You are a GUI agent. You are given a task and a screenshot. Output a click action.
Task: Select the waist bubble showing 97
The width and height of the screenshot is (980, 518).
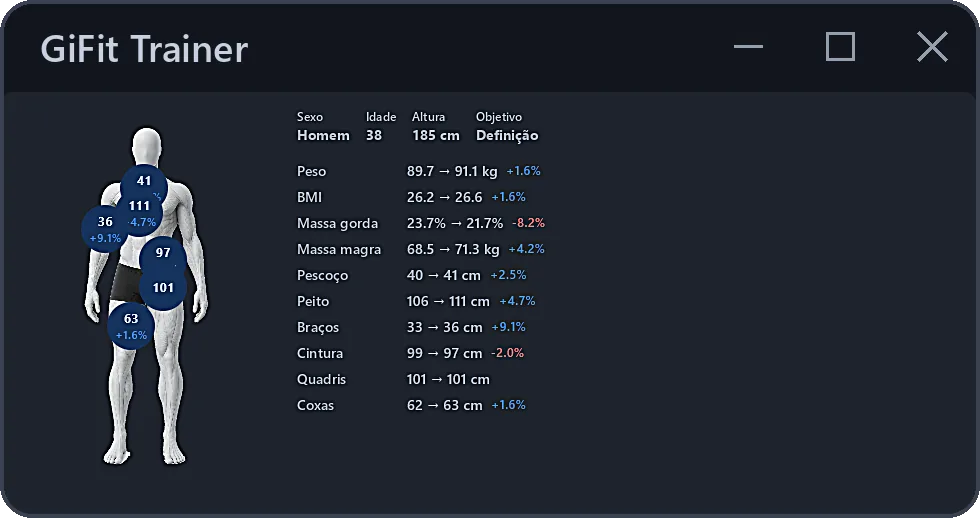click(163, 255)
